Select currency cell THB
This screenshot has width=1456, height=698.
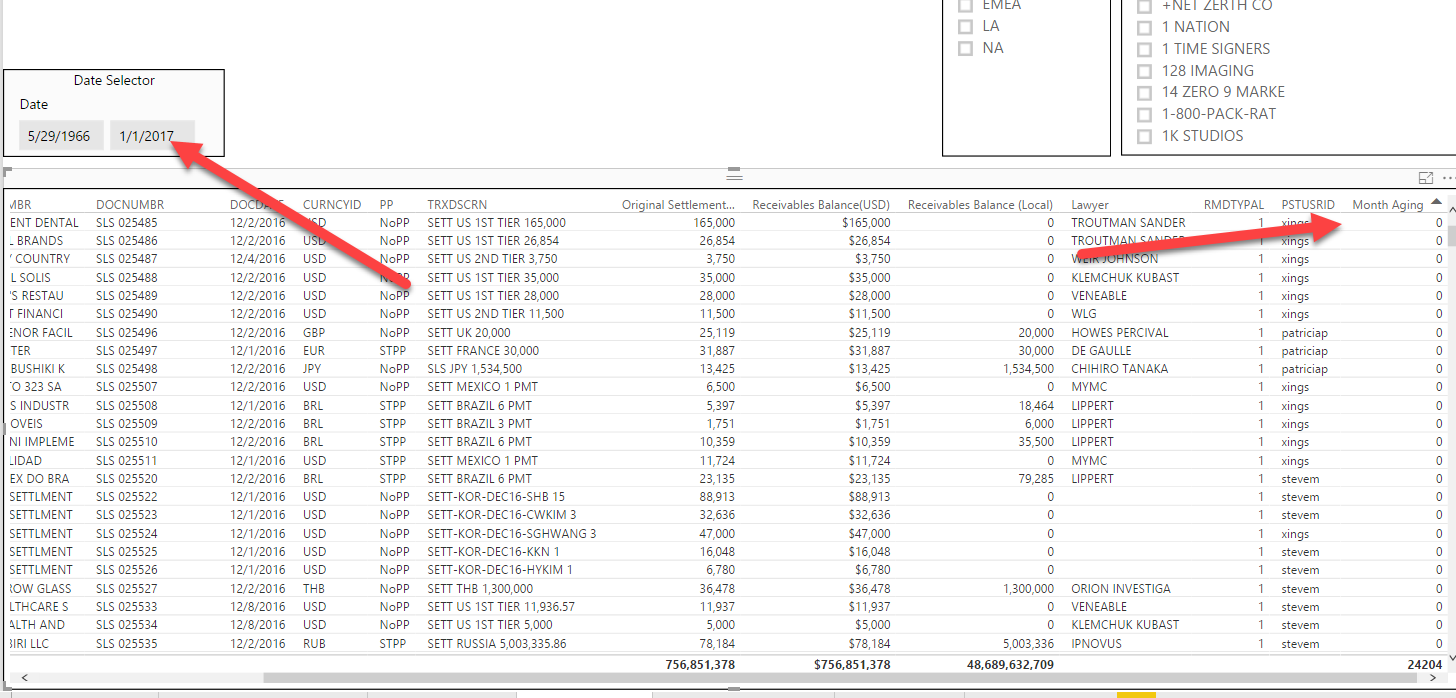[x=314, y=589]
